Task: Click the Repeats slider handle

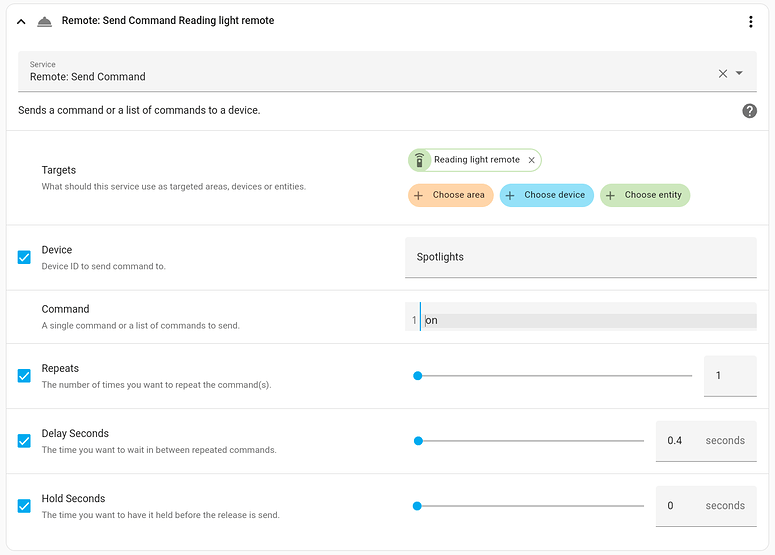Action: [x=418, y=376]
